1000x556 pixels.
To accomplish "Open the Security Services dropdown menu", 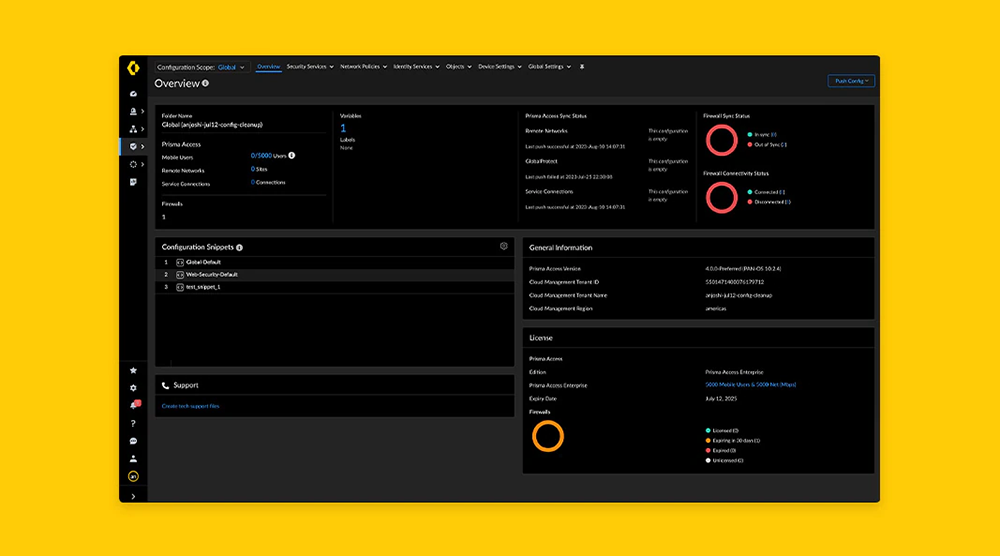I will 310,66.
